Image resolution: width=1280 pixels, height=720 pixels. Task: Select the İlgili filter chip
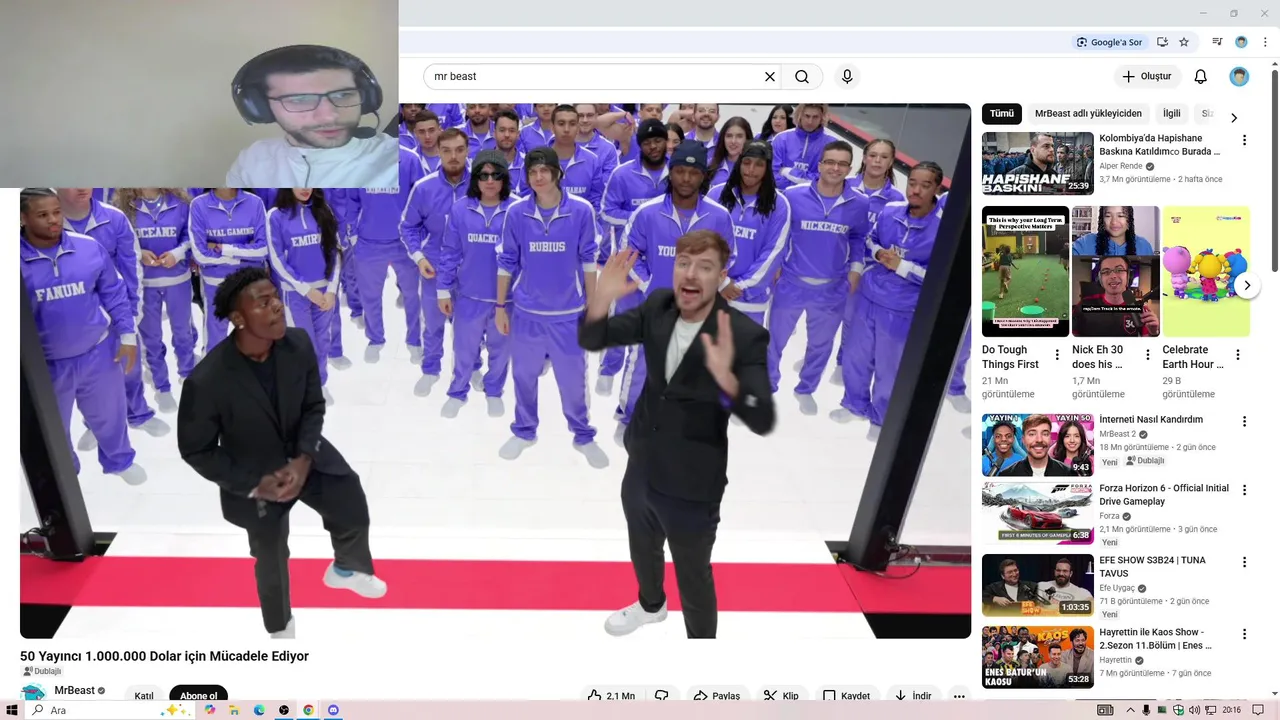[1172, 114]
